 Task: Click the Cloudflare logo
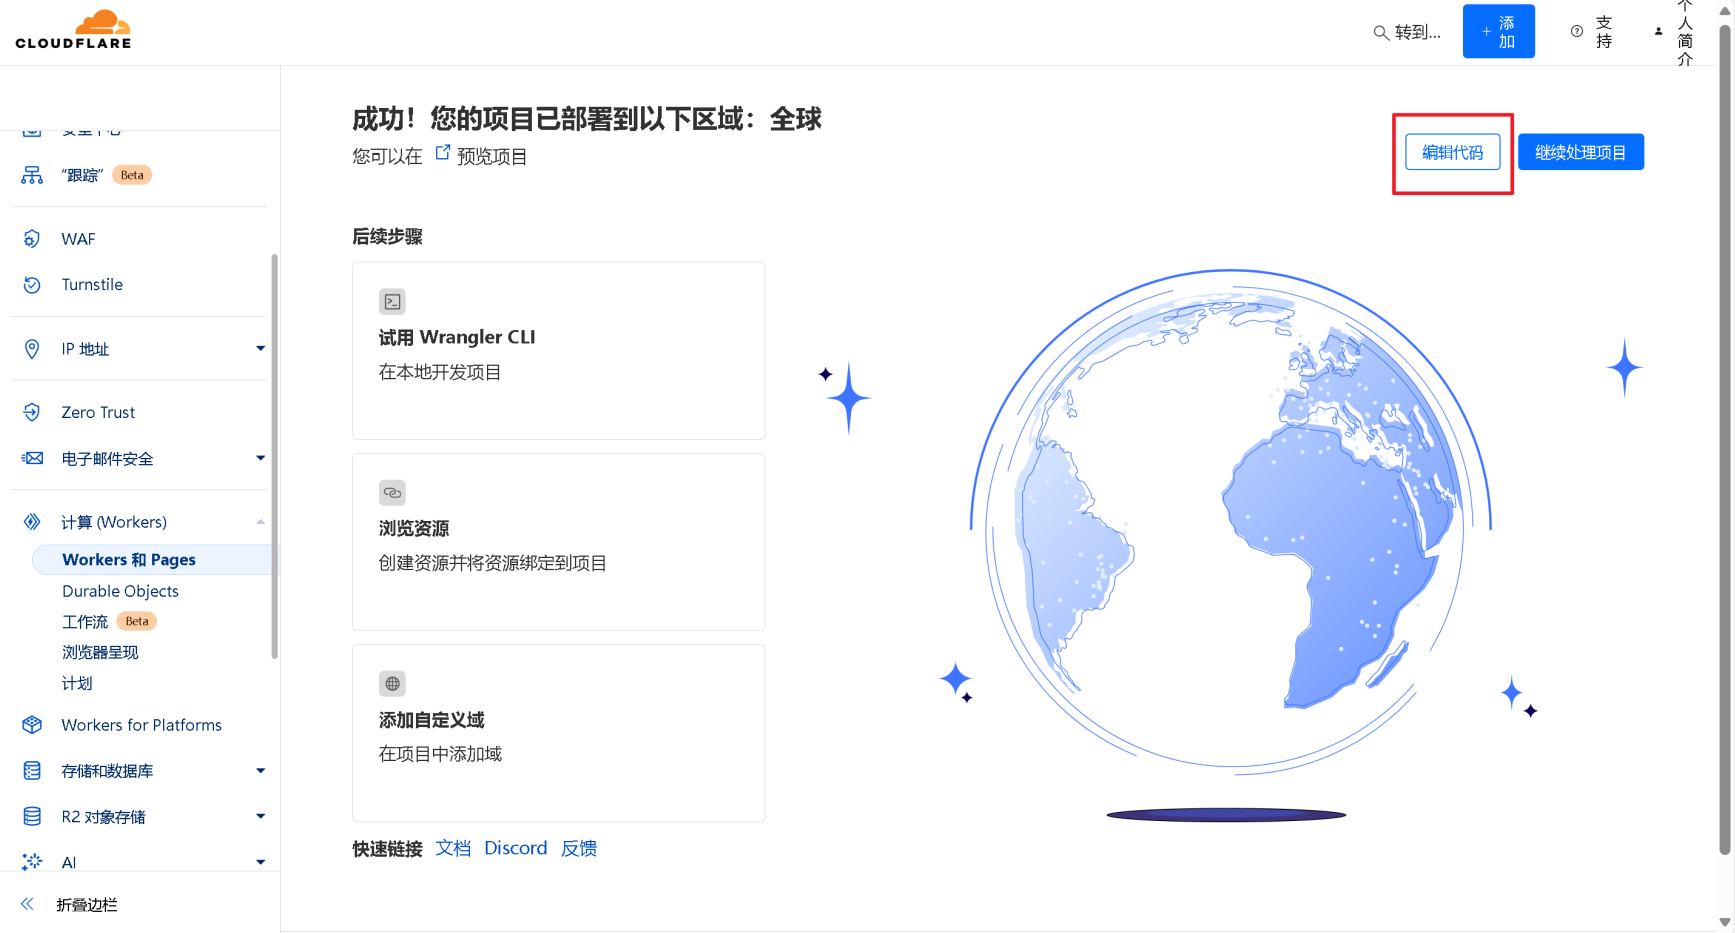(73, 30)
